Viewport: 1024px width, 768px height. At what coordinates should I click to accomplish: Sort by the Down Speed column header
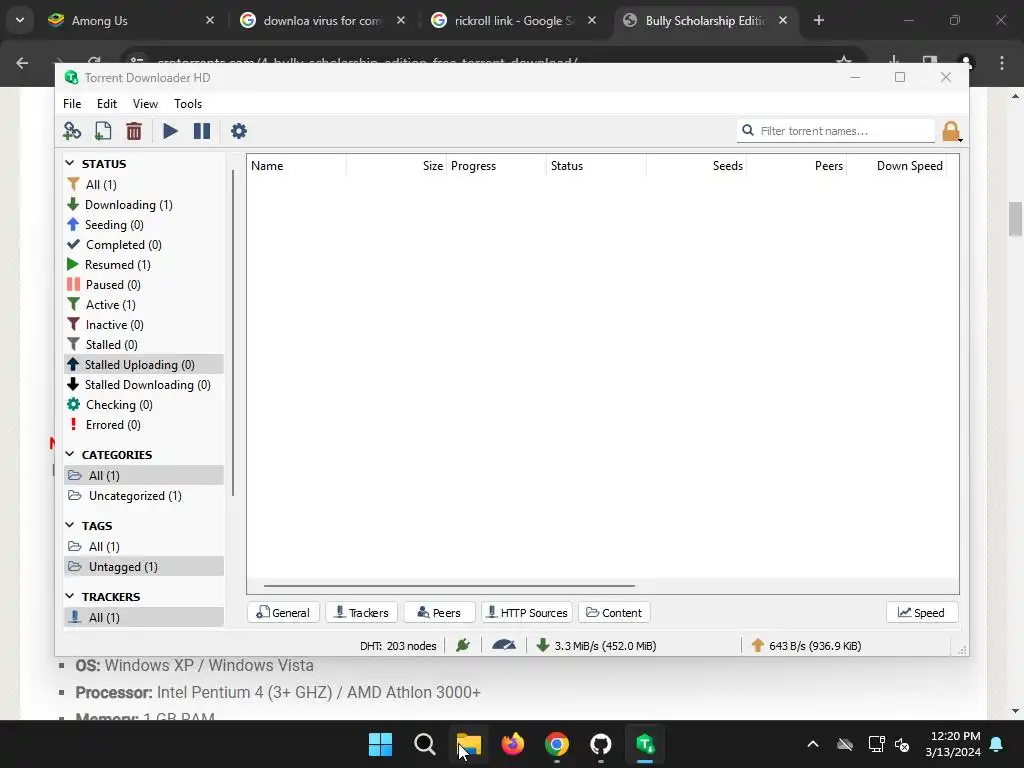pyautogui.click(x=897, y=166)
